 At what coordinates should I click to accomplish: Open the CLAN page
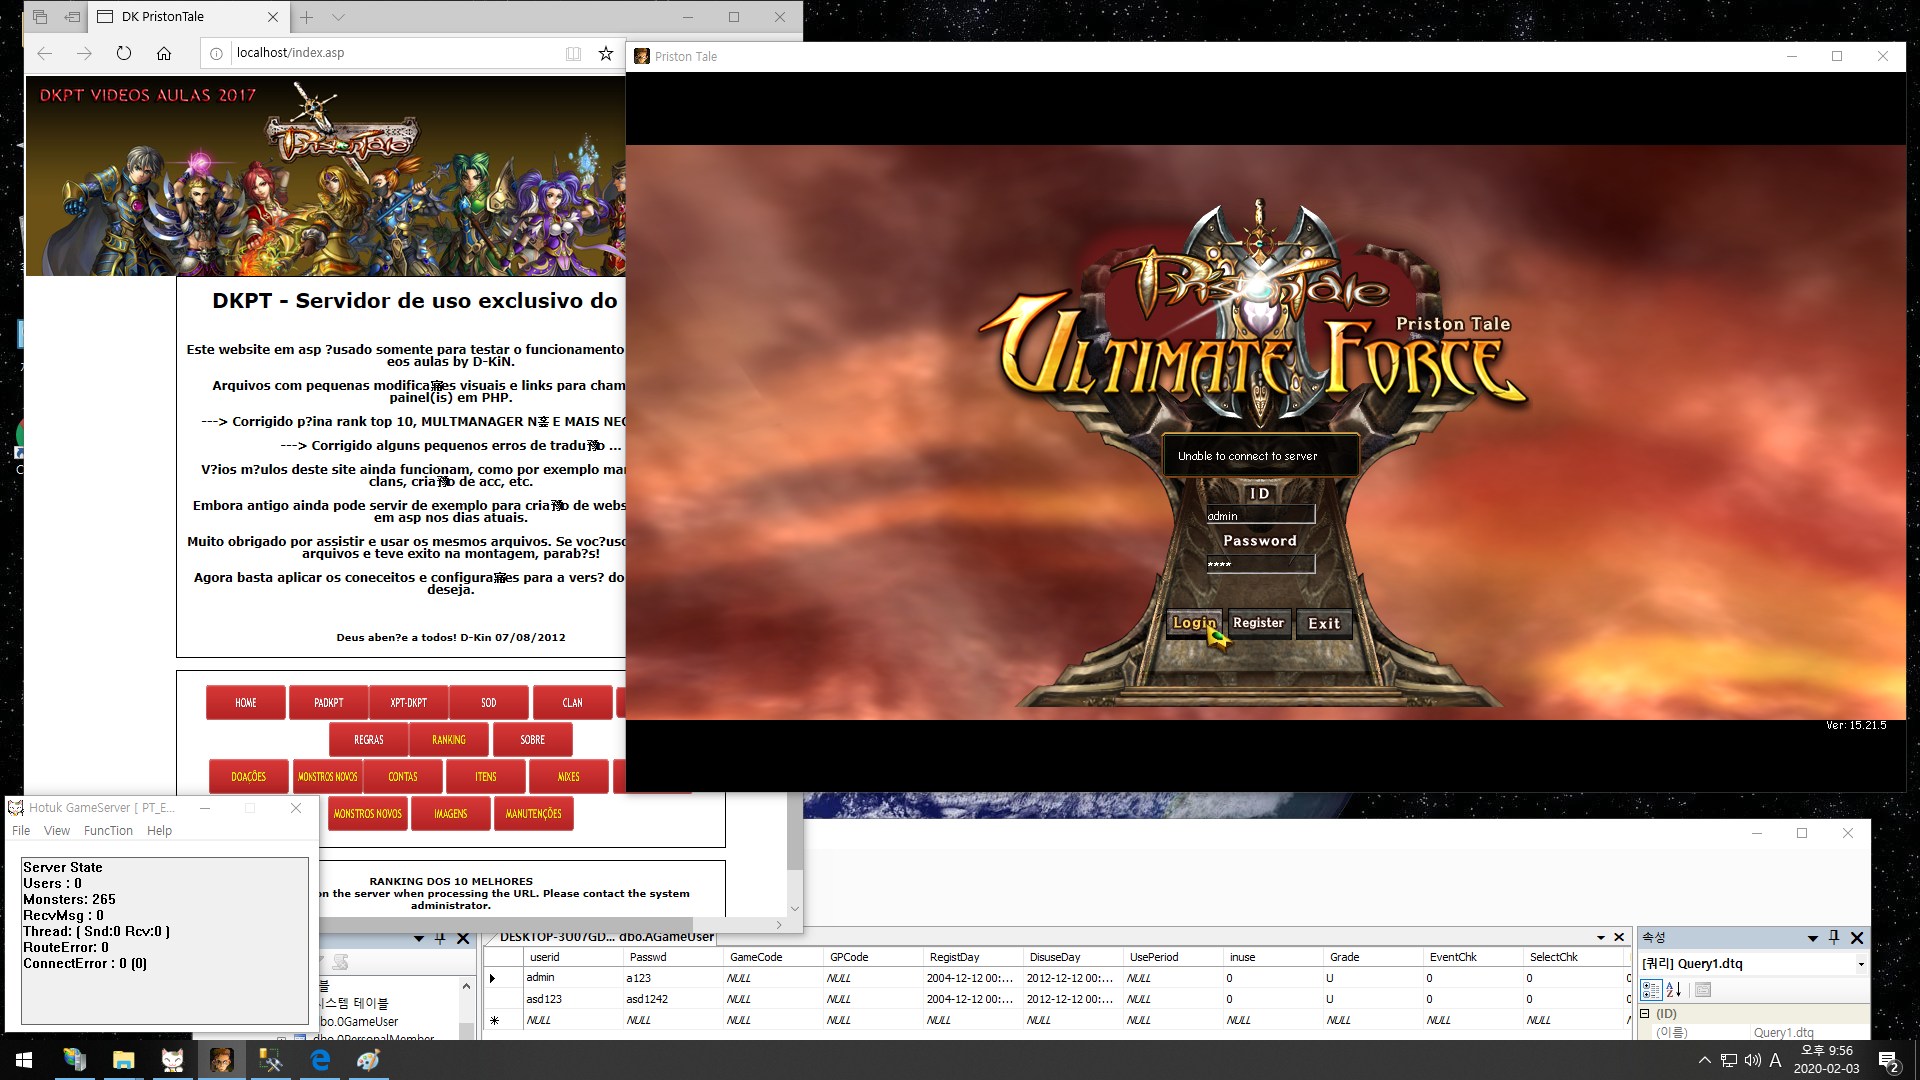(x=573, y=703)
